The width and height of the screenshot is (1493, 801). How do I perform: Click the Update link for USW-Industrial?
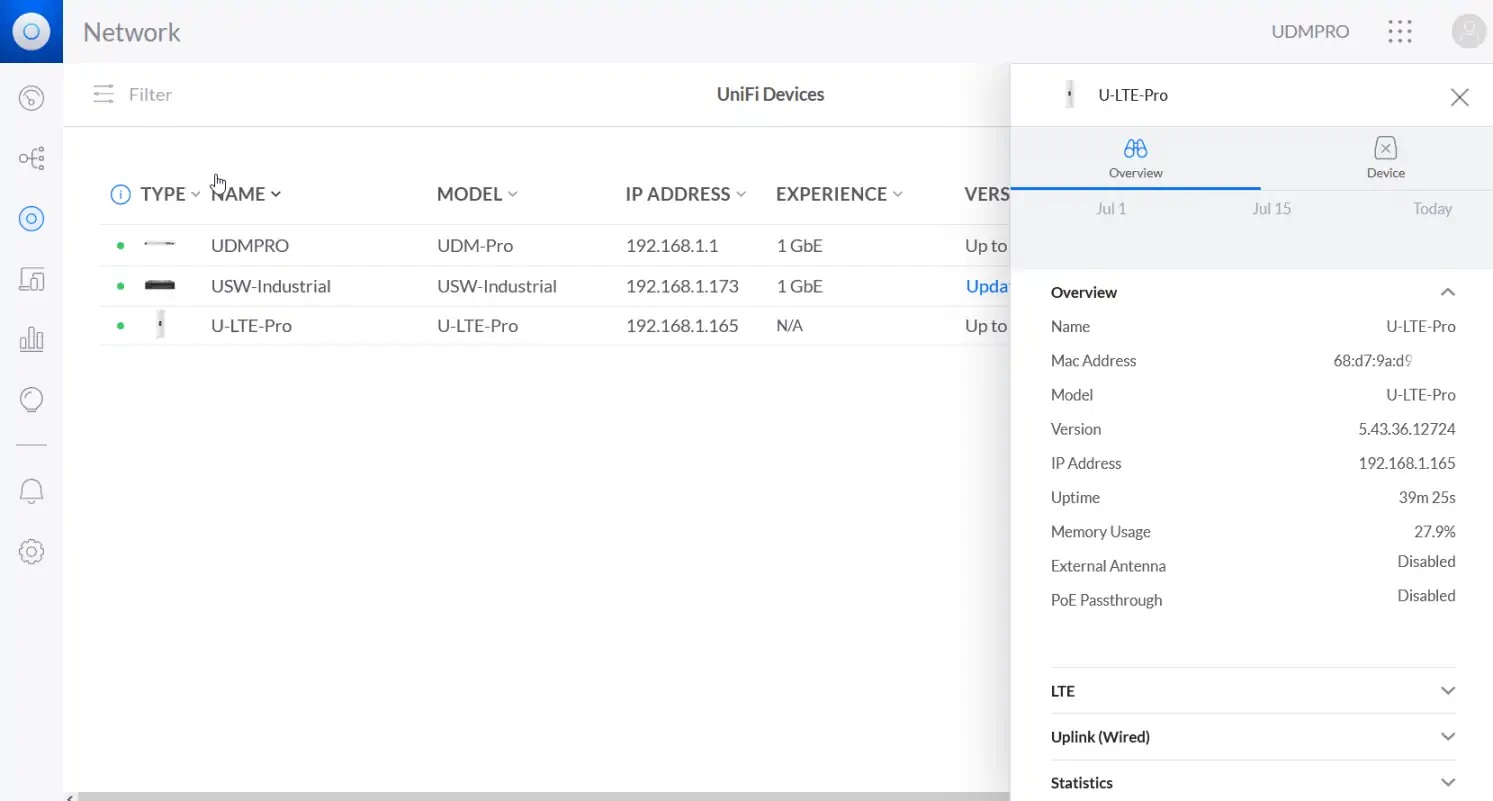click(x=986, y=286)
